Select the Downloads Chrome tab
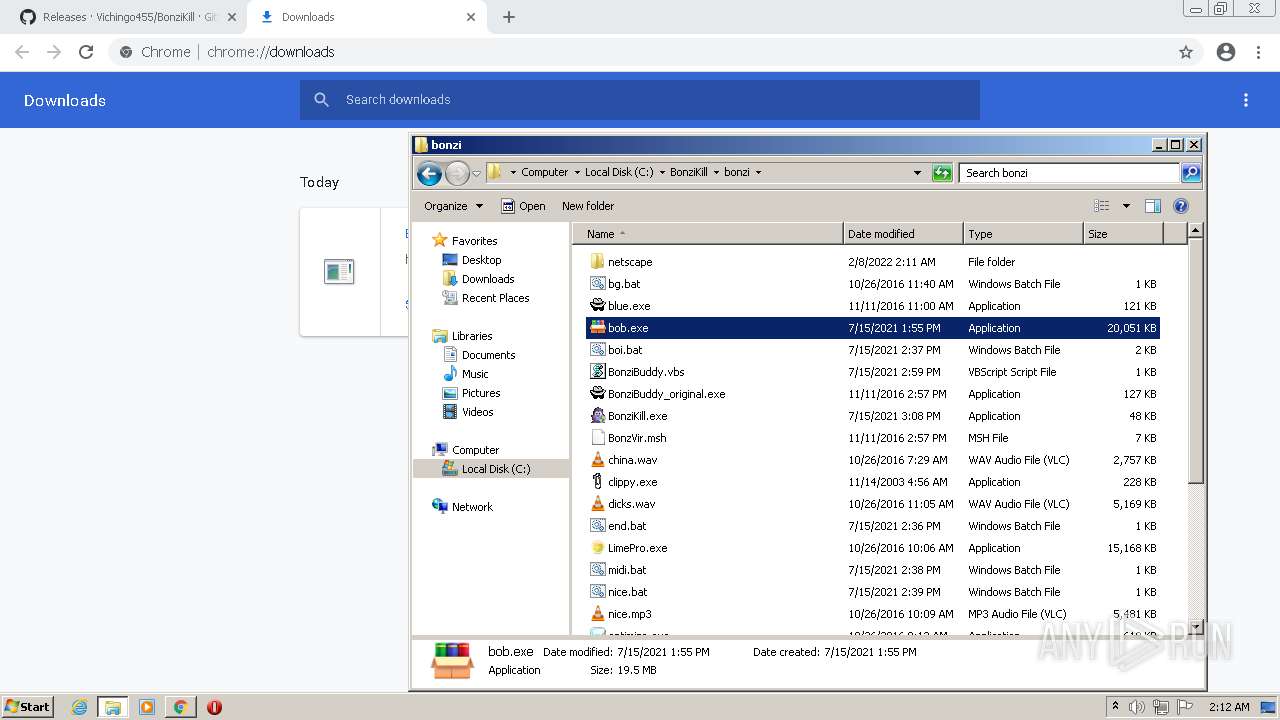 (366, 17)
